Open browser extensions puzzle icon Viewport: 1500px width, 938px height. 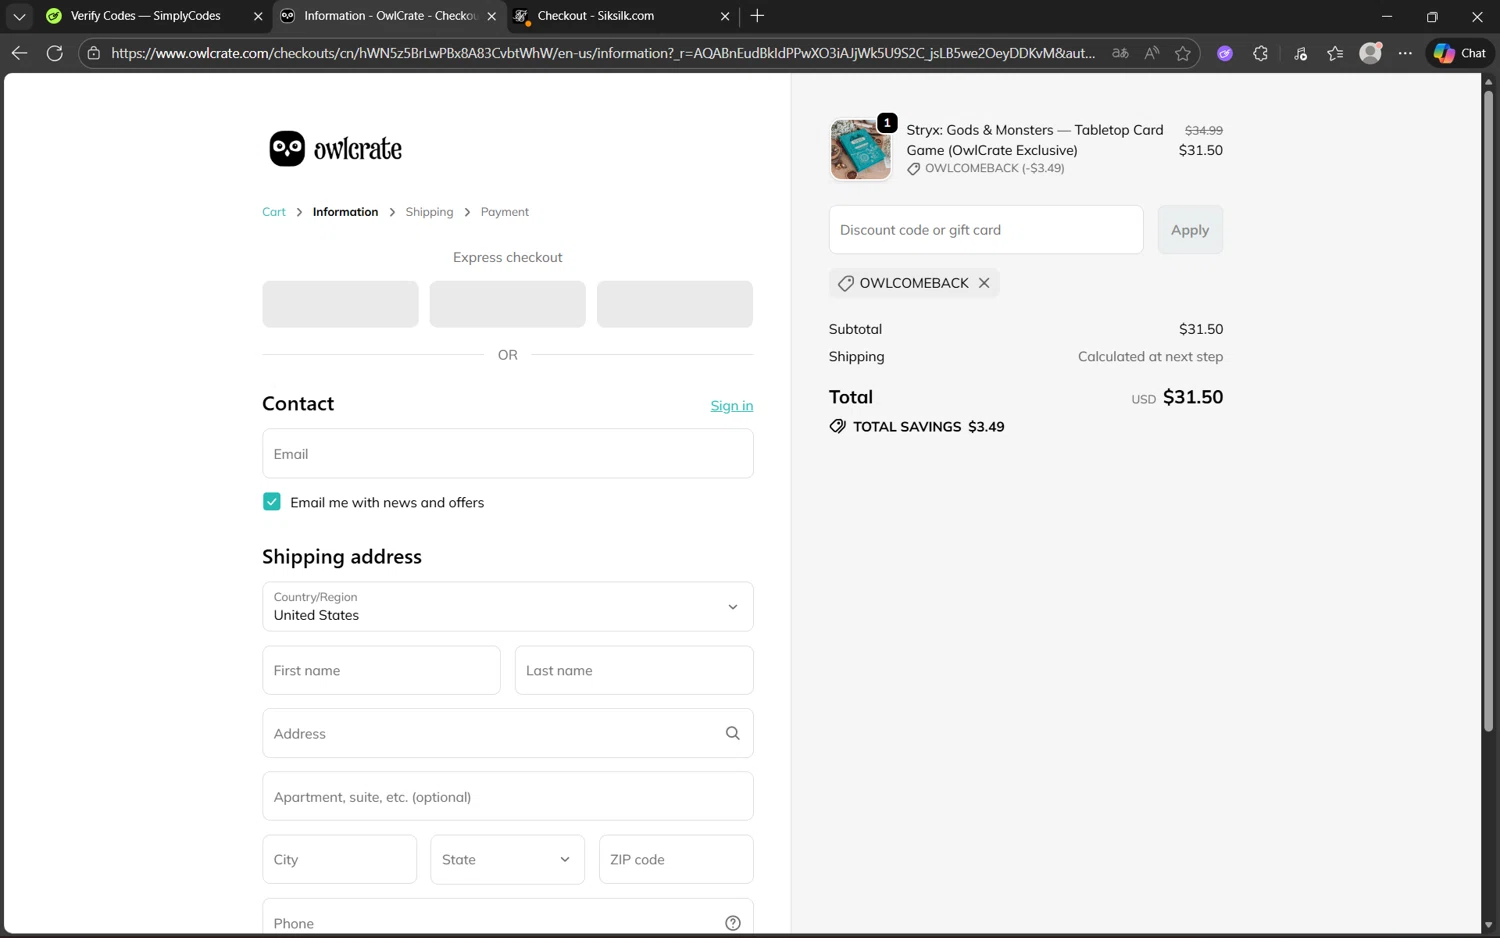1260,53
